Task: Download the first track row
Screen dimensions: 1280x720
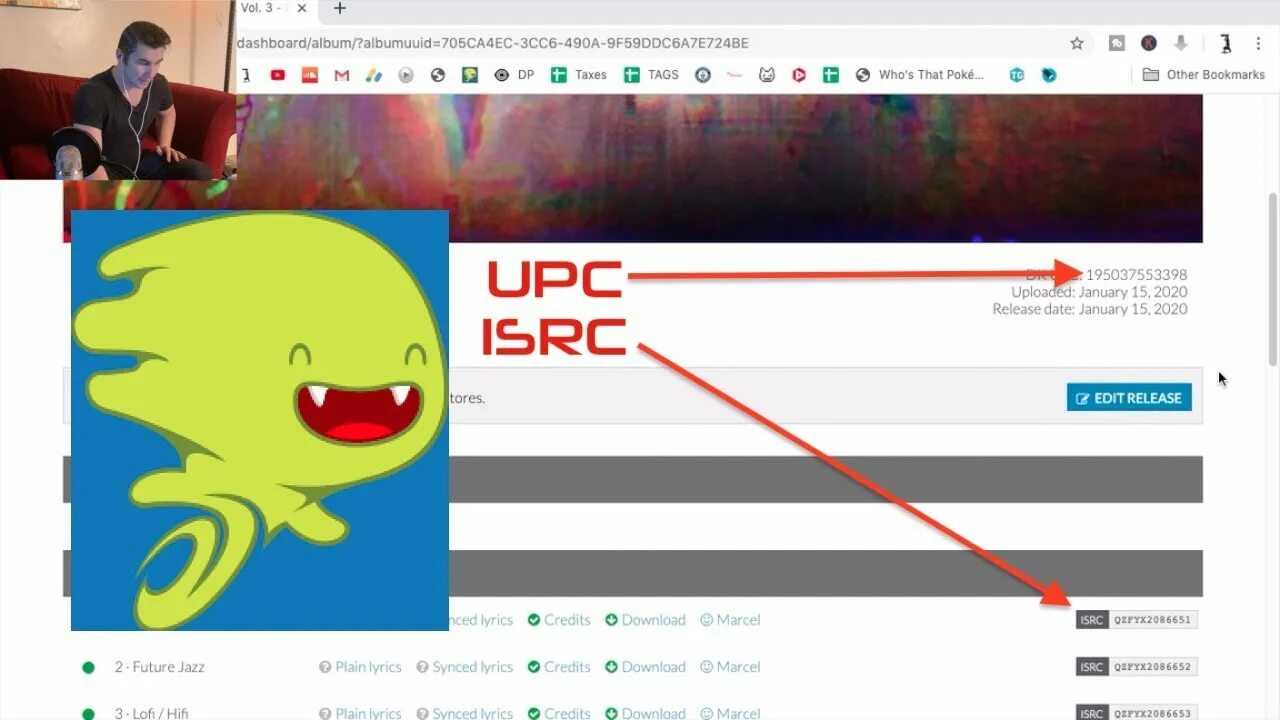Action: click(x=645, y=620)
